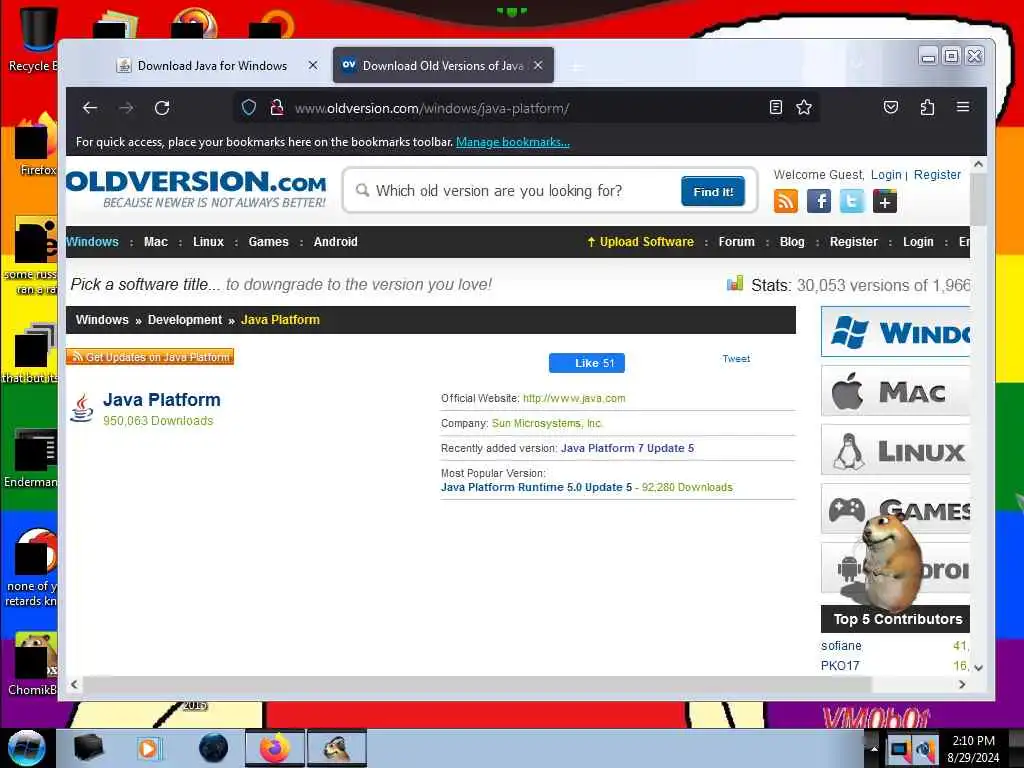The height and width of the screenshot is (768, 1024).
Task: Open the http://www.java.com official website link
Action: click(574, 398)
